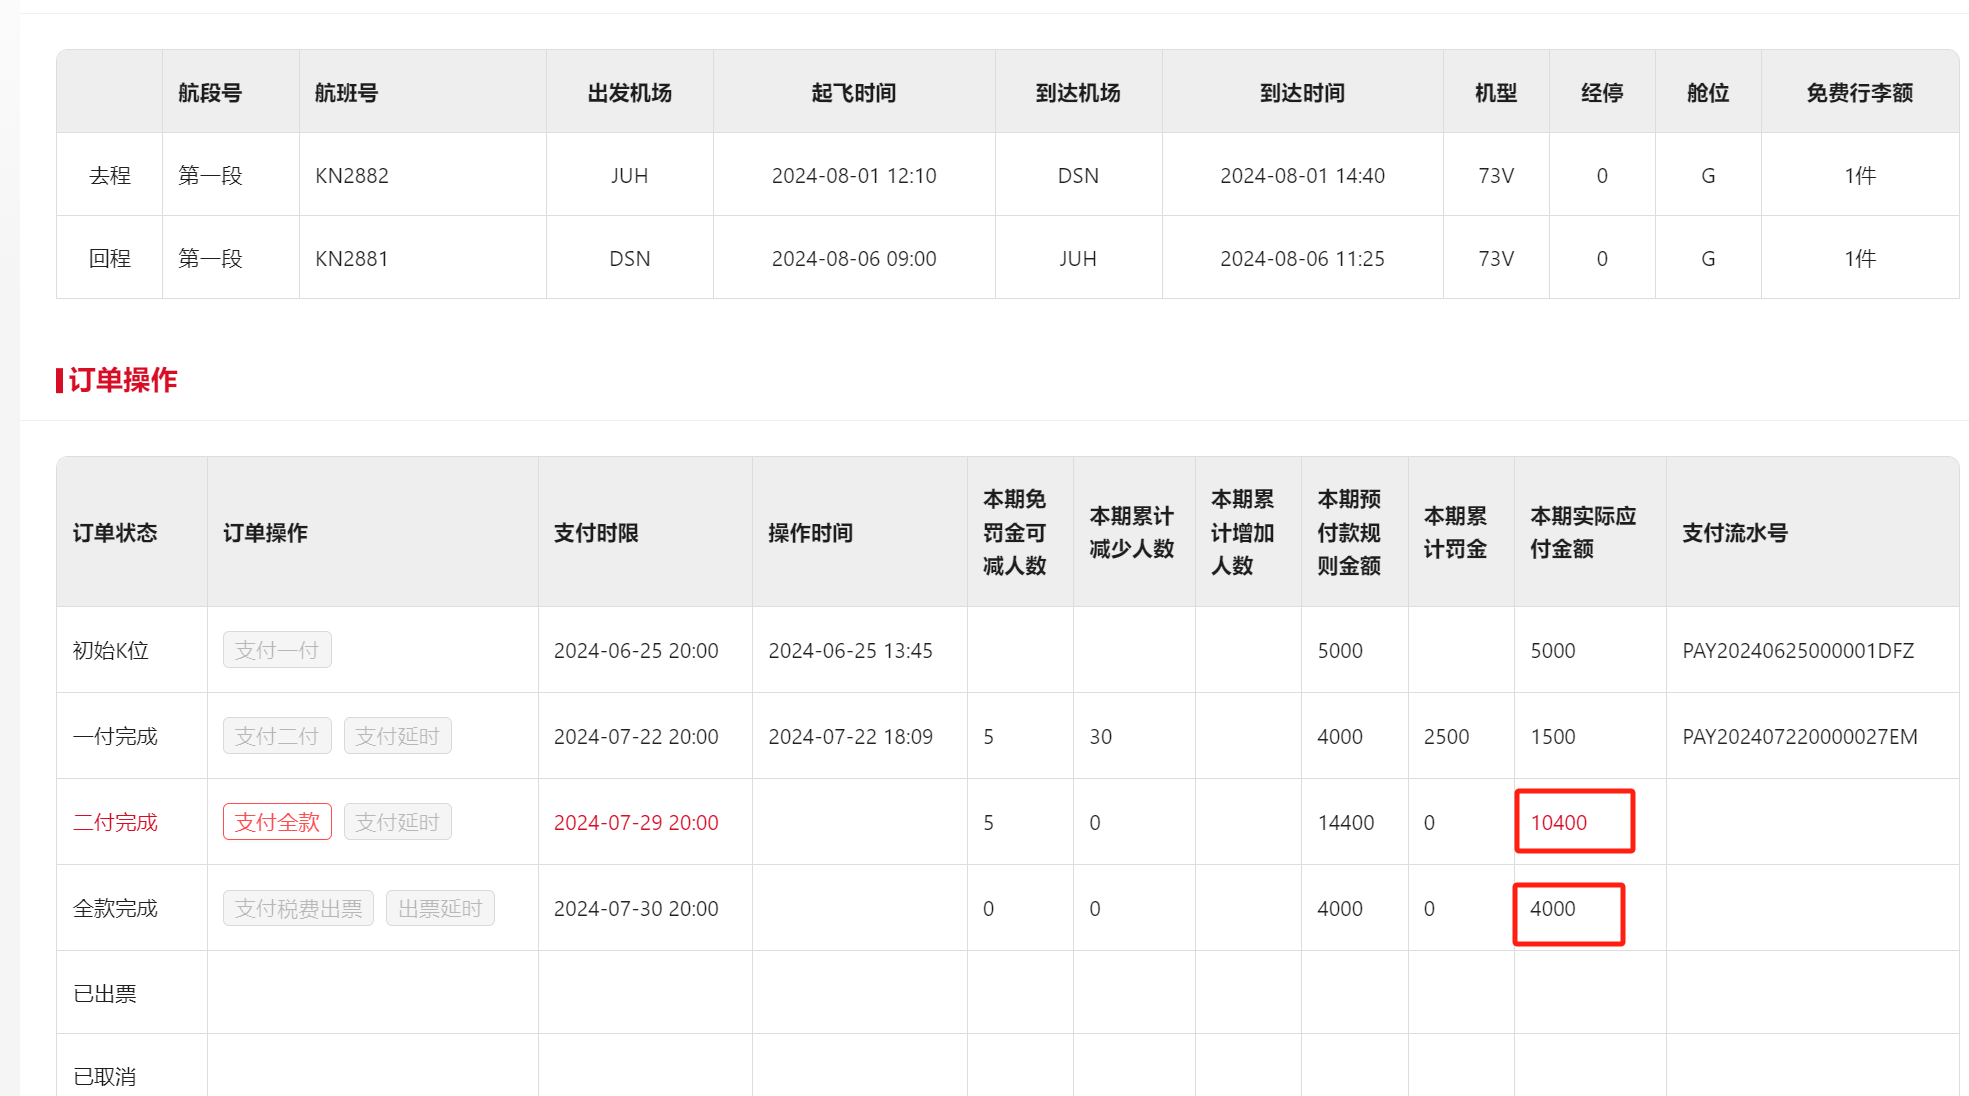Click 支付延时 in the 一付完成 row
The width and height of the screenshot is (1969, 1096).
tap(397, 736)
